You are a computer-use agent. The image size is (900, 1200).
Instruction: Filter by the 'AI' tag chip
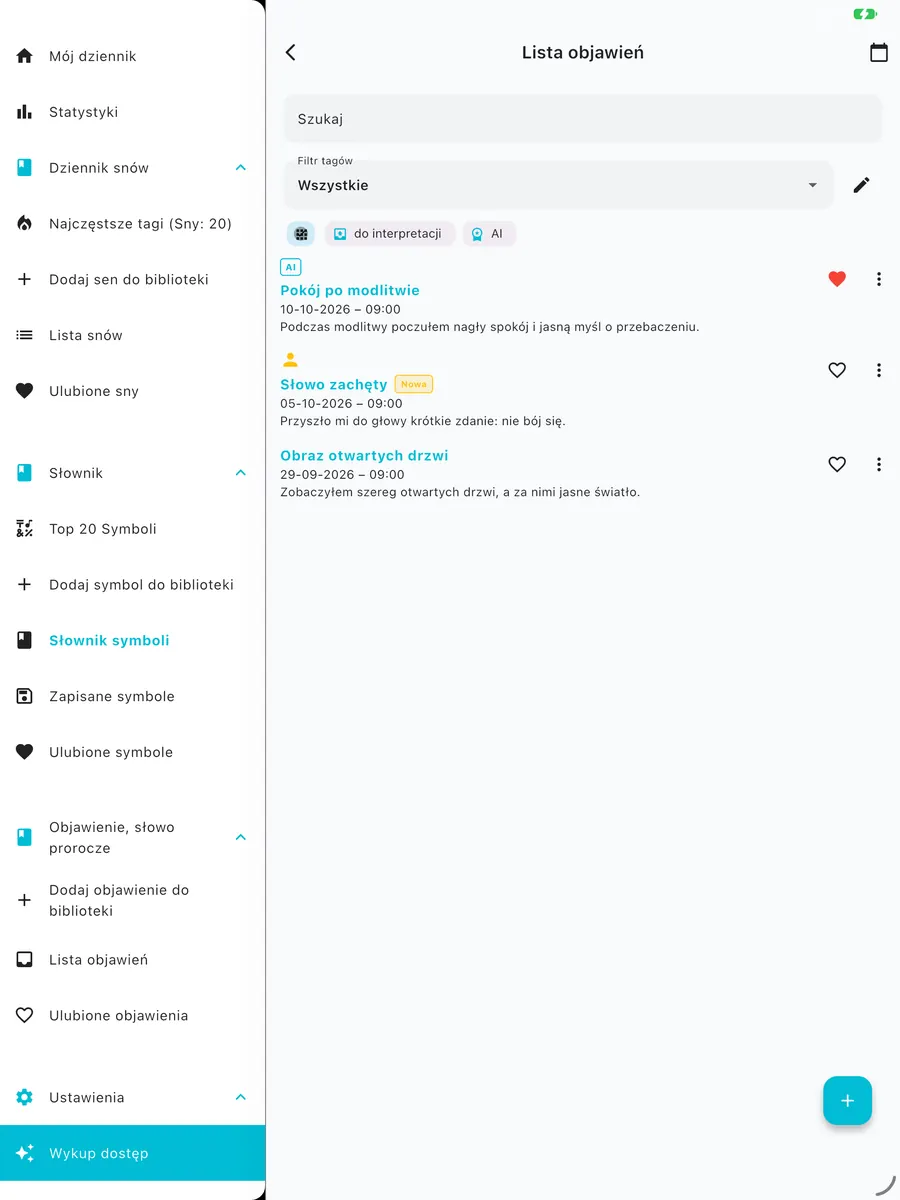pyautogui.click(x=489, y=234)
